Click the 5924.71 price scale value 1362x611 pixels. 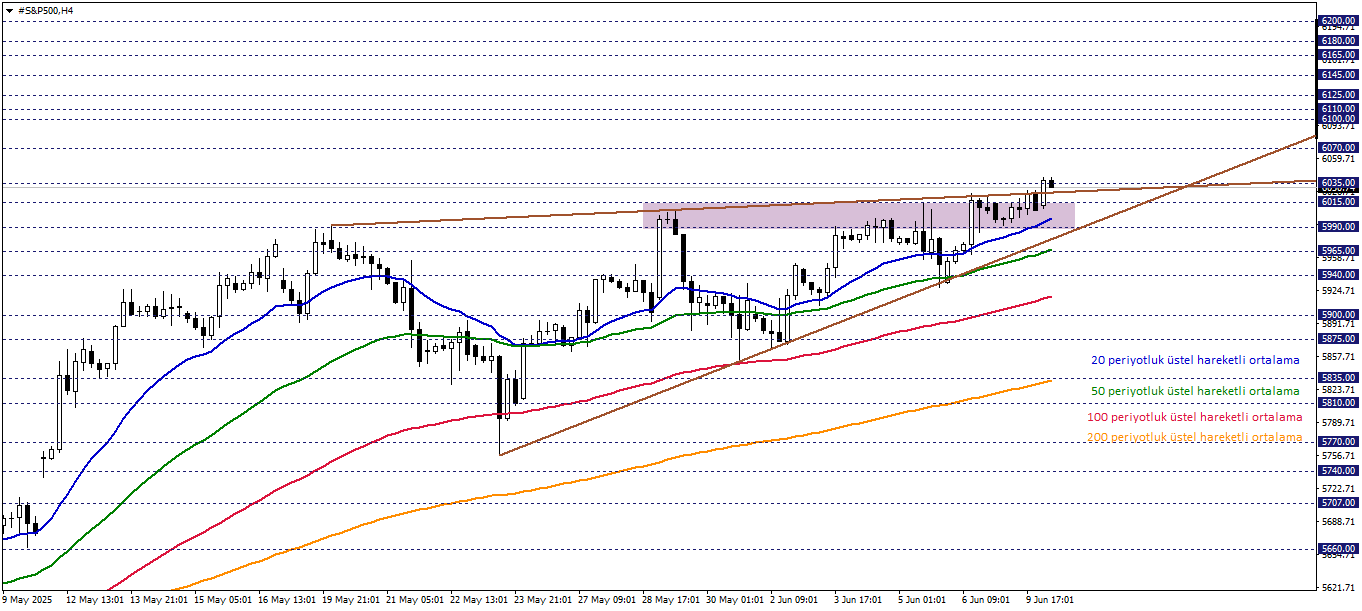click(1337, 291)
